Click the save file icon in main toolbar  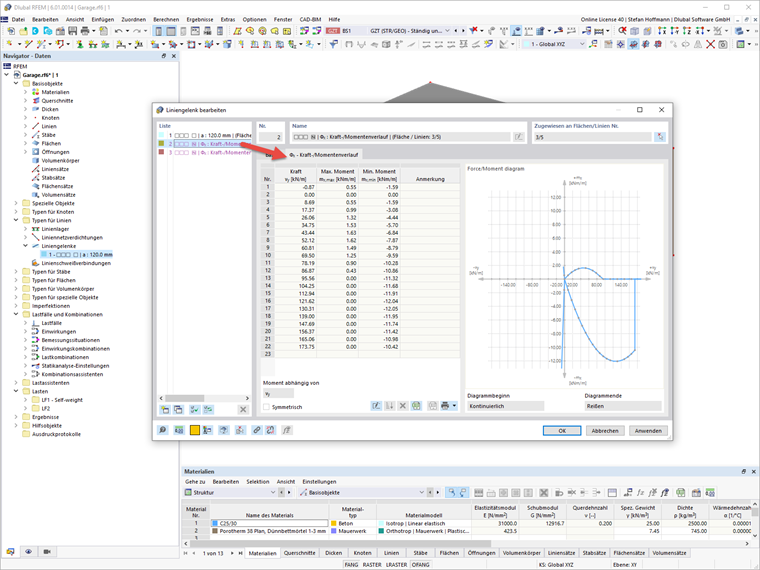pos(73,31)
